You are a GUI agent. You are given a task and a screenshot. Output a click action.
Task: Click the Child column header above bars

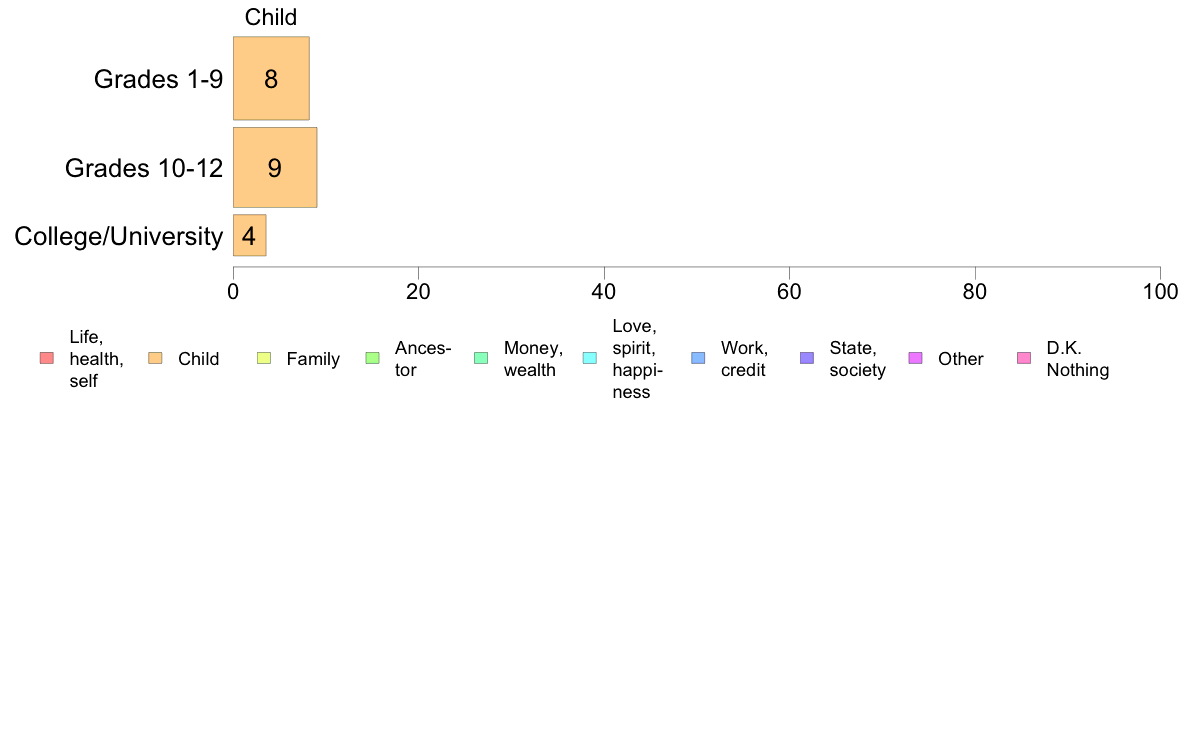click(x=271, y=17)
